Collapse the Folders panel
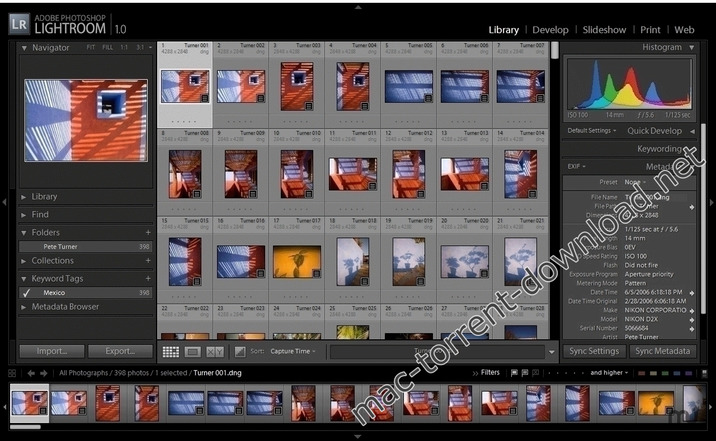Viewport: 716px width, 441px height. tap(24, 233)
